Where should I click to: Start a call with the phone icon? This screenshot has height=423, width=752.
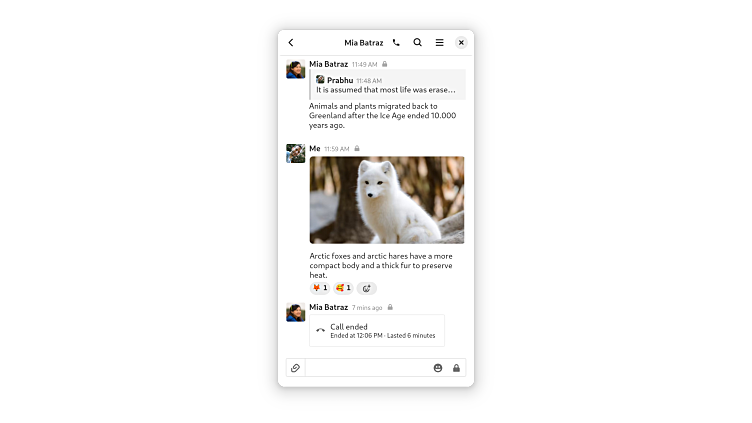396,43
